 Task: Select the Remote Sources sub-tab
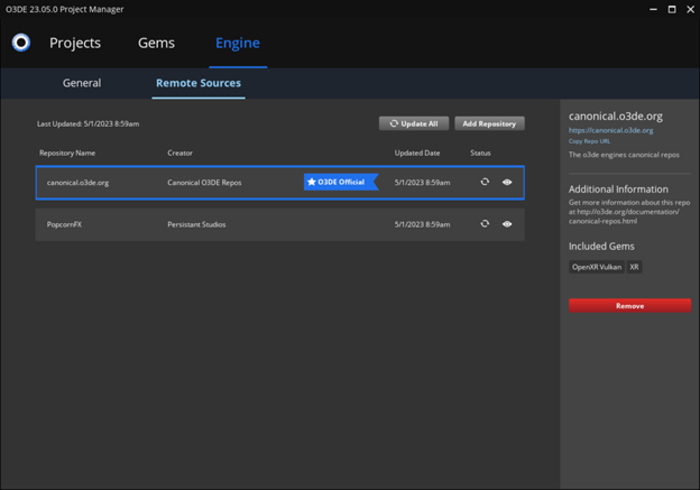[198, 83]
